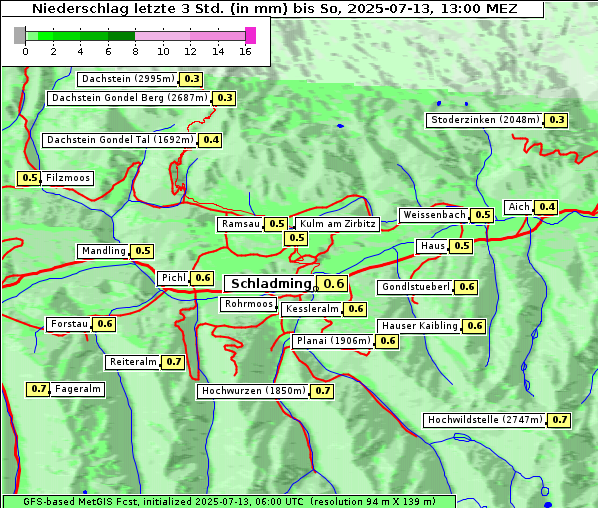This screenshot has width=598, height=508.
Task: Click the Fageralm label
Action: click(x=77, y=390)
